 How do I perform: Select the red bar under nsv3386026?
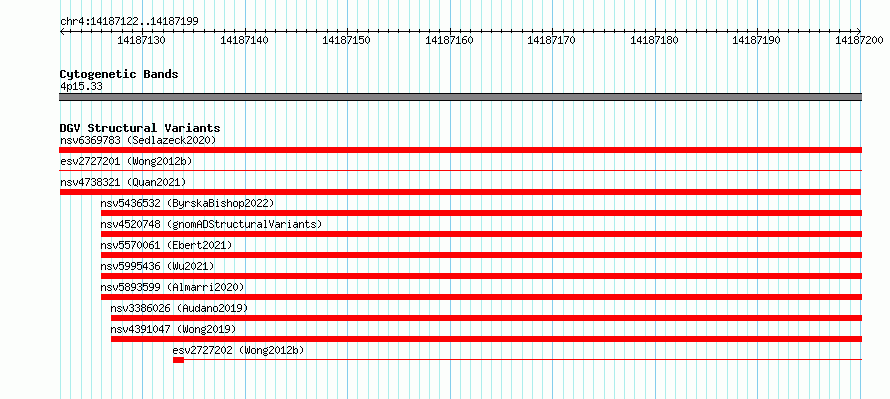pos(486,318)
